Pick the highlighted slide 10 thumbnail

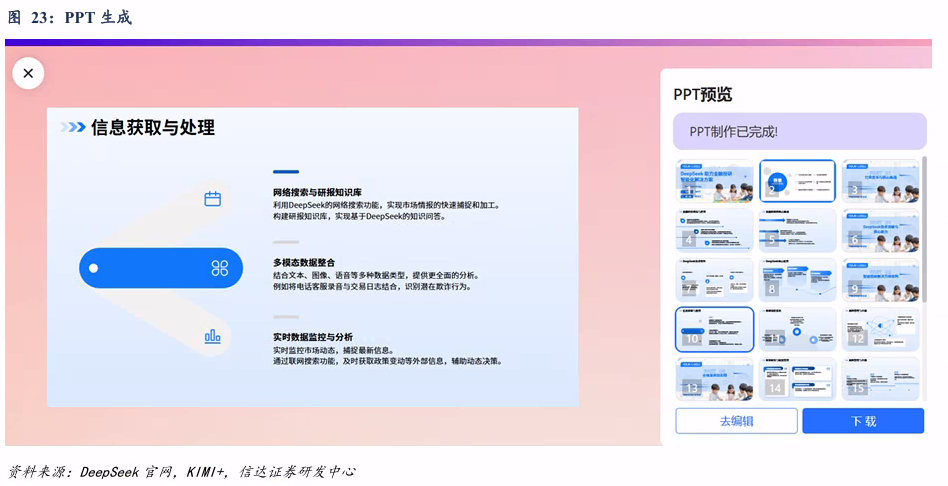[714, 329]
